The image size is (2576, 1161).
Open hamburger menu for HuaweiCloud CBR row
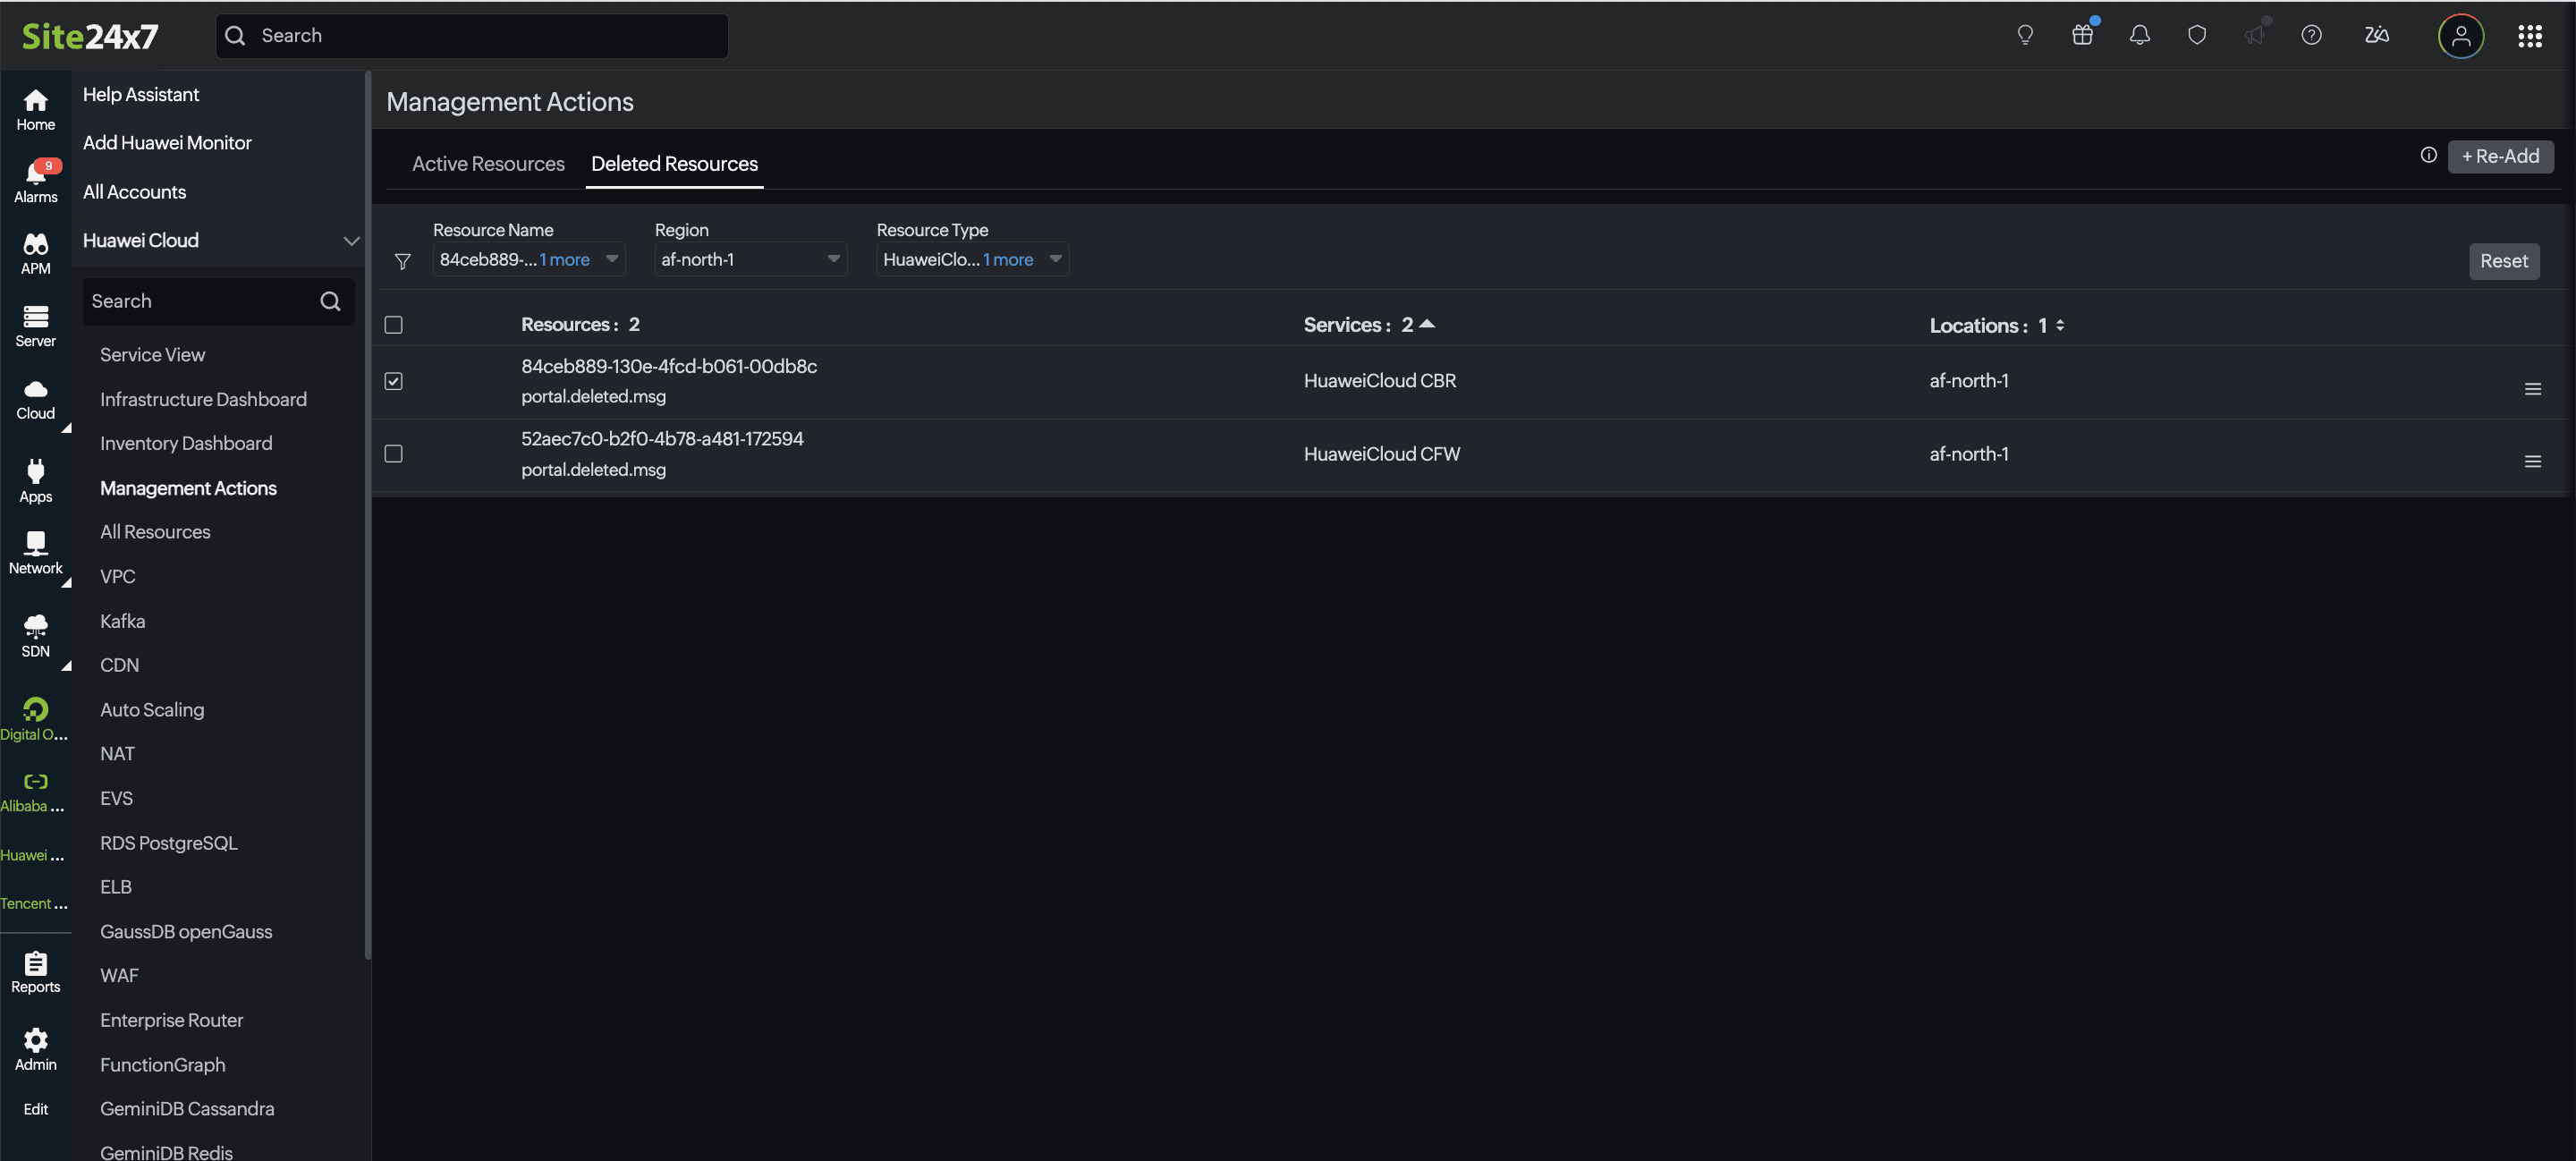[2532, 389]
